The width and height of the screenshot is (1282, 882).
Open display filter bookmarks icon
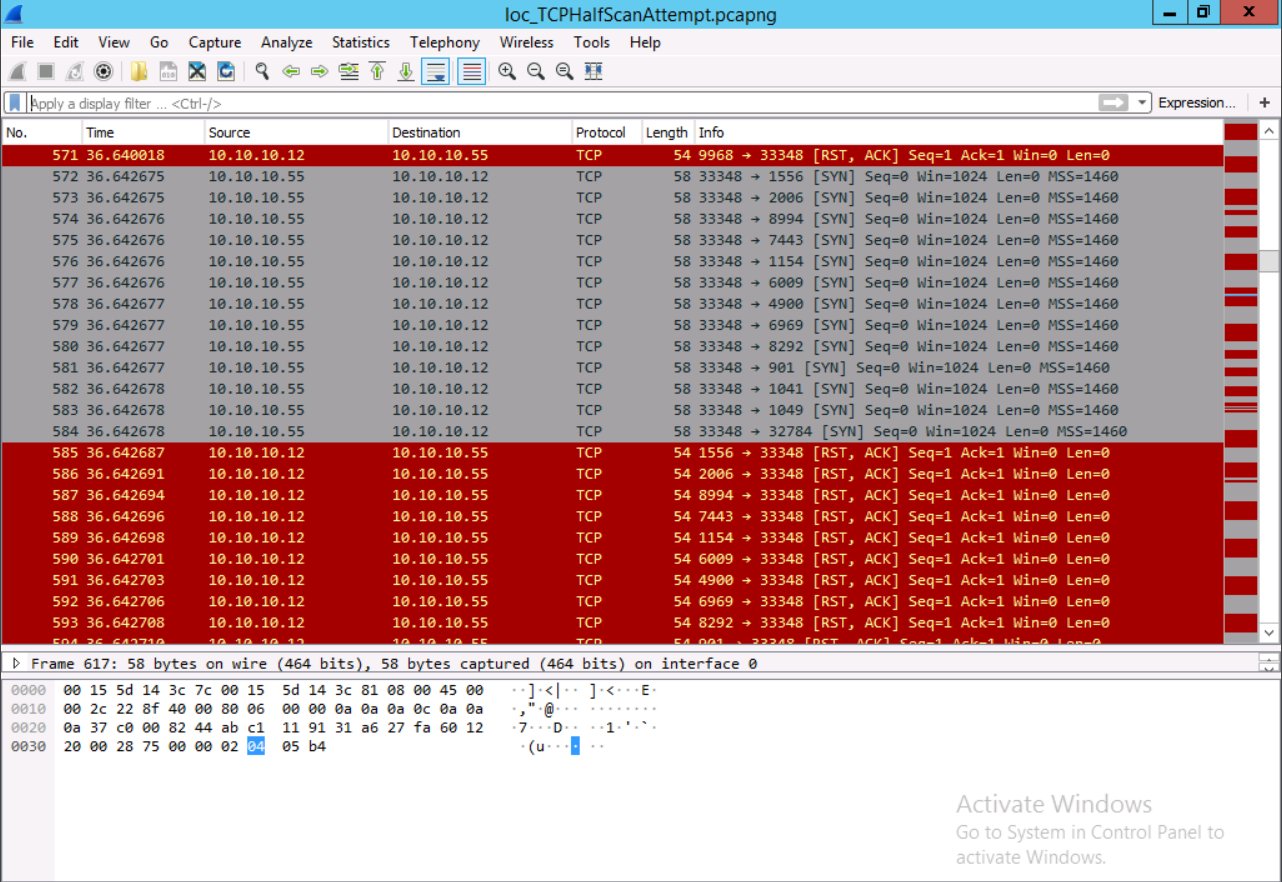tap(14, 103)
